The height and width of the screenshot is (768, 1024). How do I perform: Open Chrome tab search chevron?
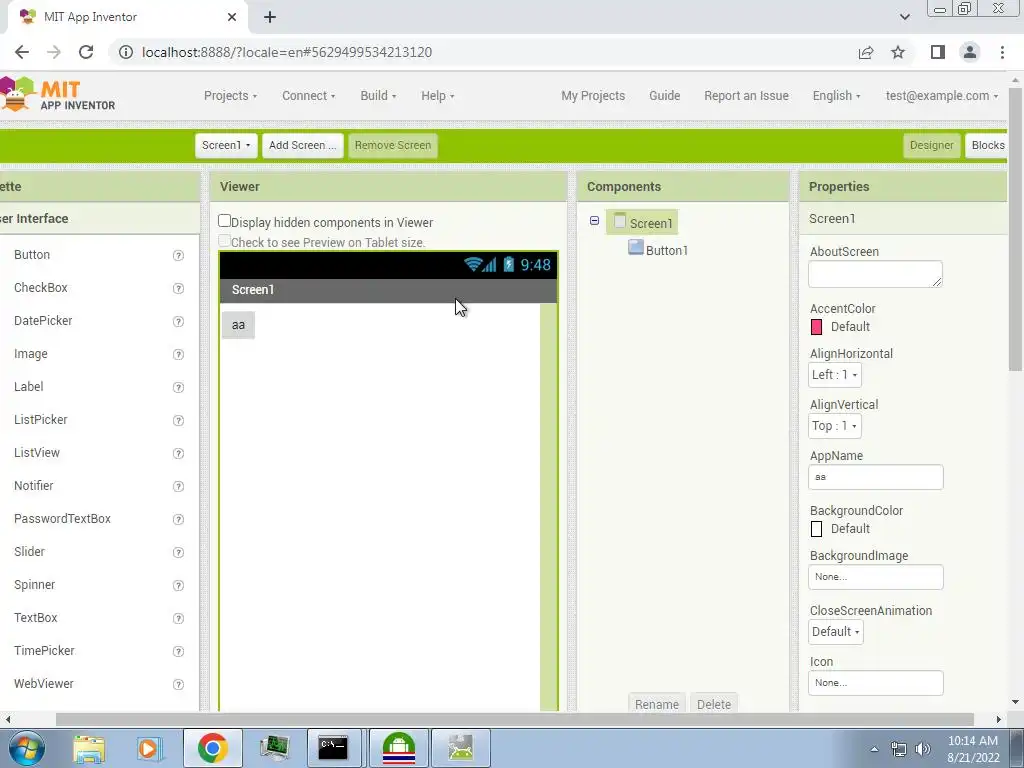point(904,17)
